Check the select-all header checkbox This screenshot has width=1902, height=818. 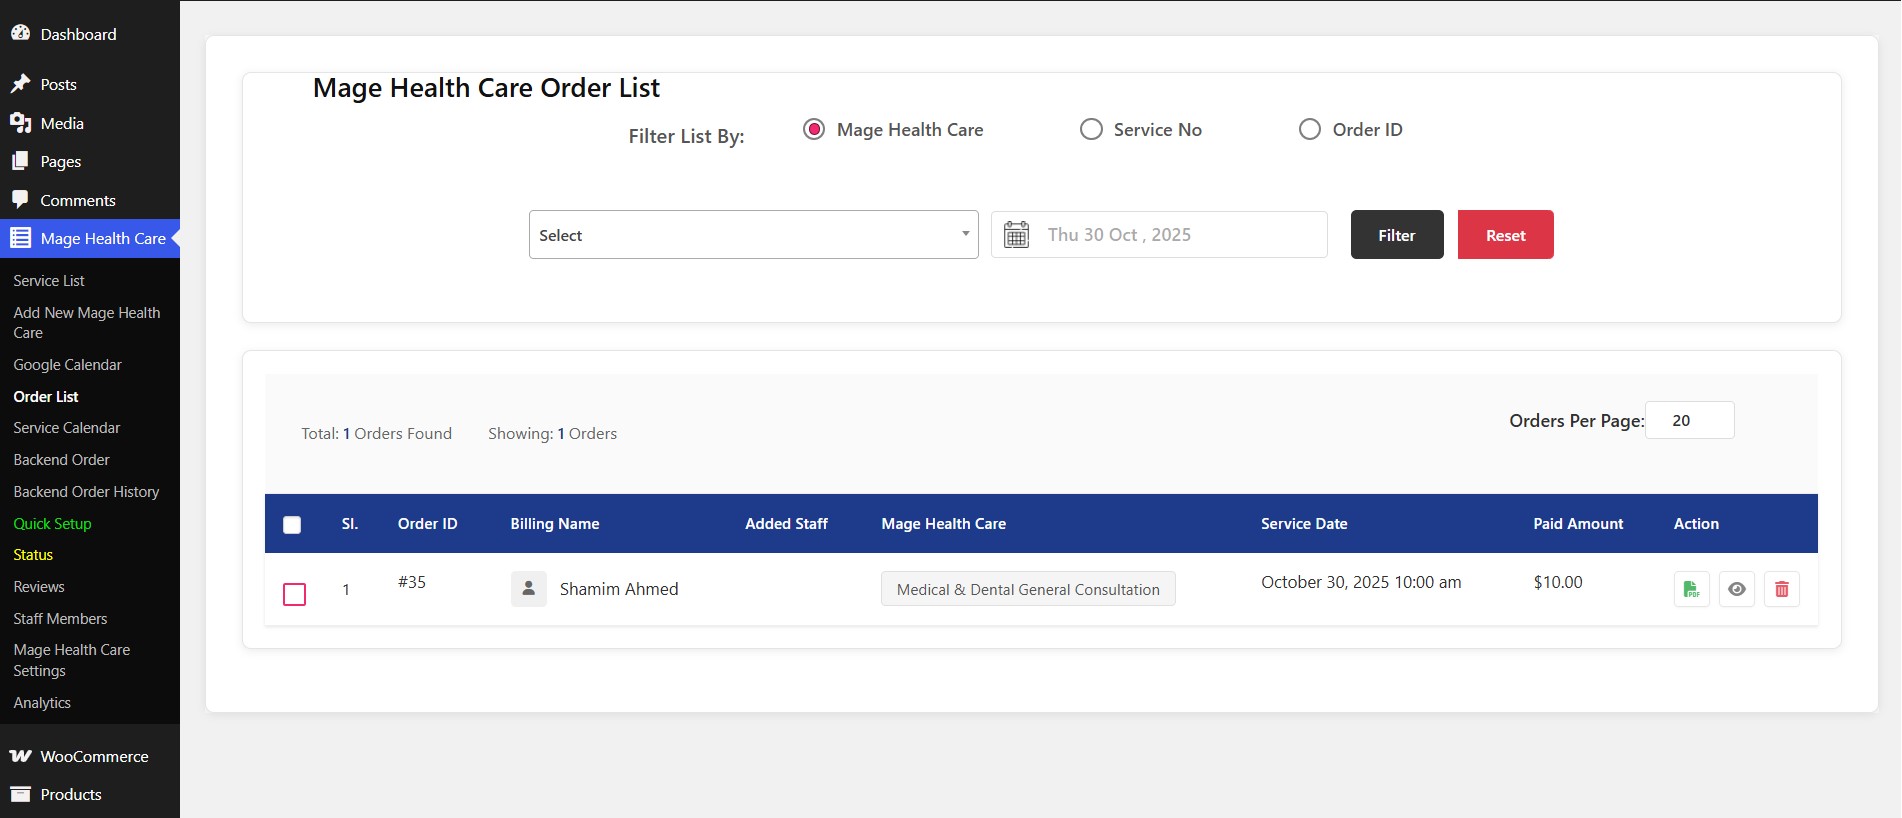pyautogui.click(x=292, y=525)
